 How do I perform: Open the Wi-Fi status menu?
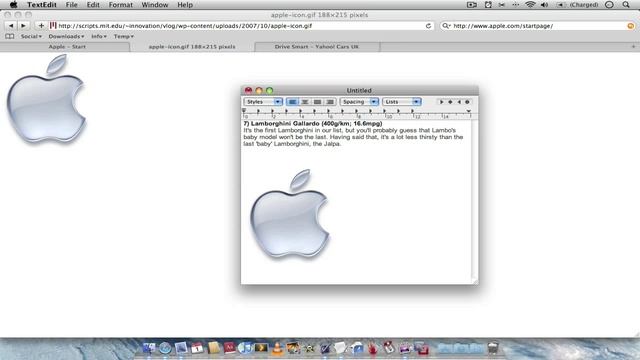coord(530,5)
